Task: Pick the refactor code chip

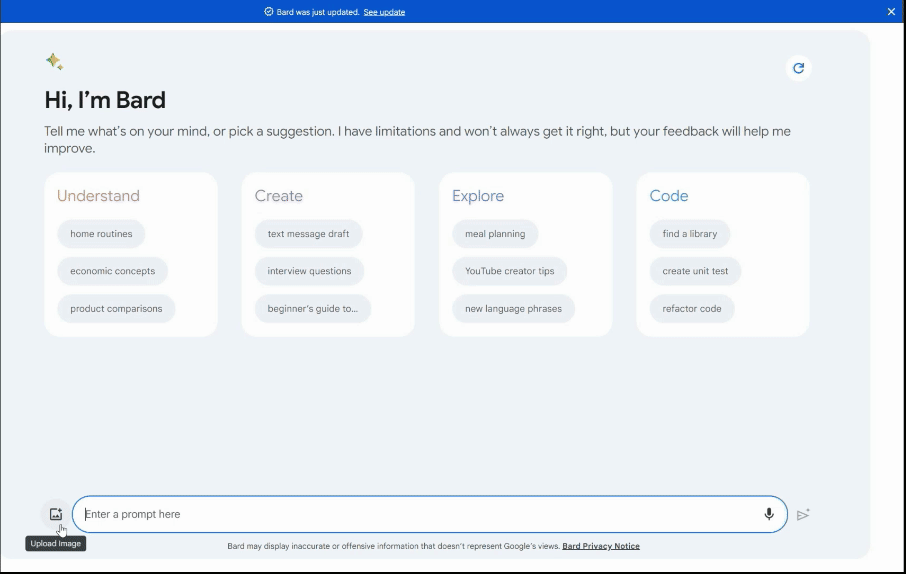Action: [x=692, y=309]
